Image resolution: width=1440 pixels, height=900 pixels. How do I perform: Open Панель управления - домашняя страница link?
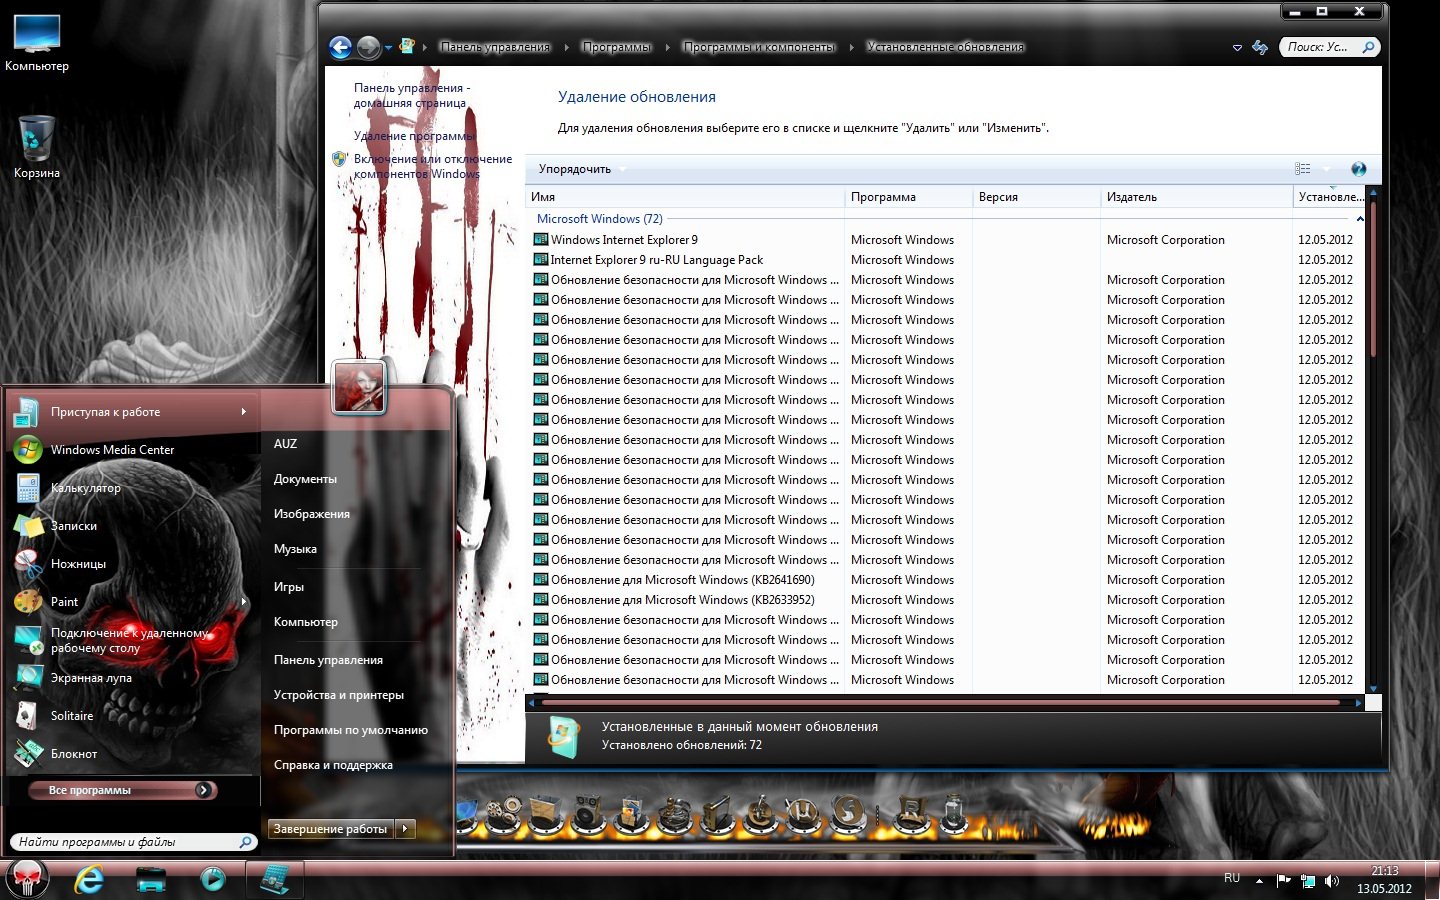tap(411, 95)
